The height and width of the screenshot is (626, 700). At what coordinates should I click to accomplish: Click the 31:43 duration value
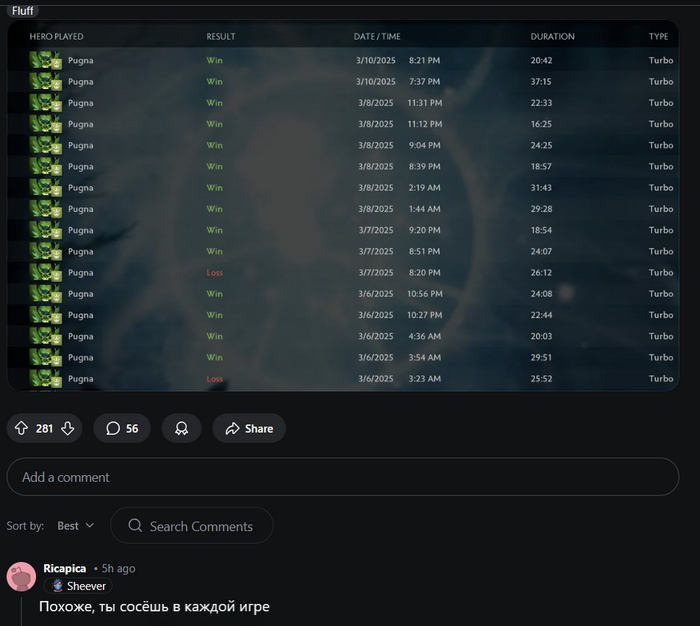coord(541,188)
